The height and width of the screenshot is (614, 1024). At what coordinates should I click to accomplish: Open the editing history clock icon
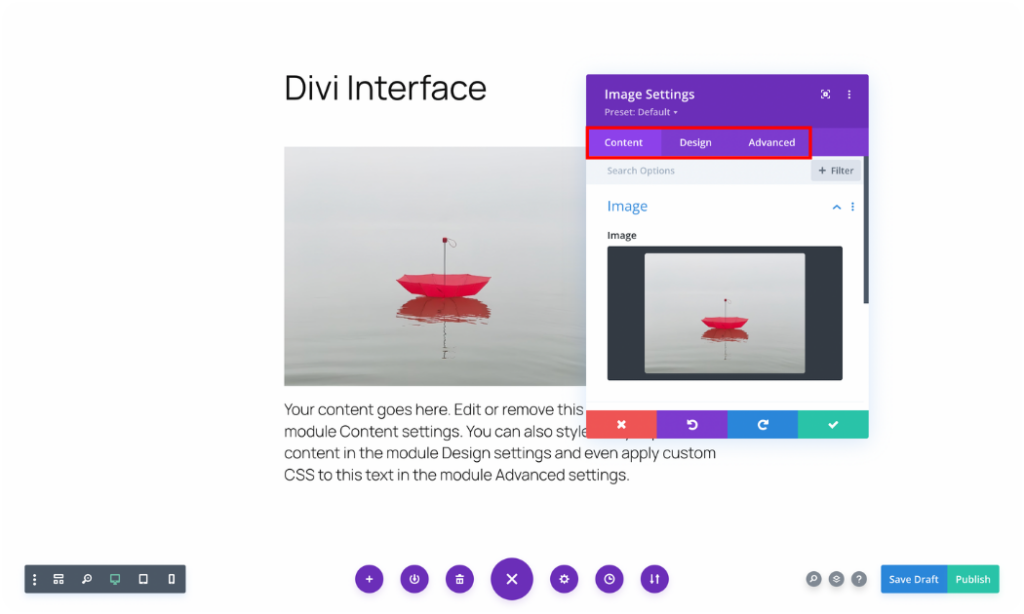click(x=608, y=579)
